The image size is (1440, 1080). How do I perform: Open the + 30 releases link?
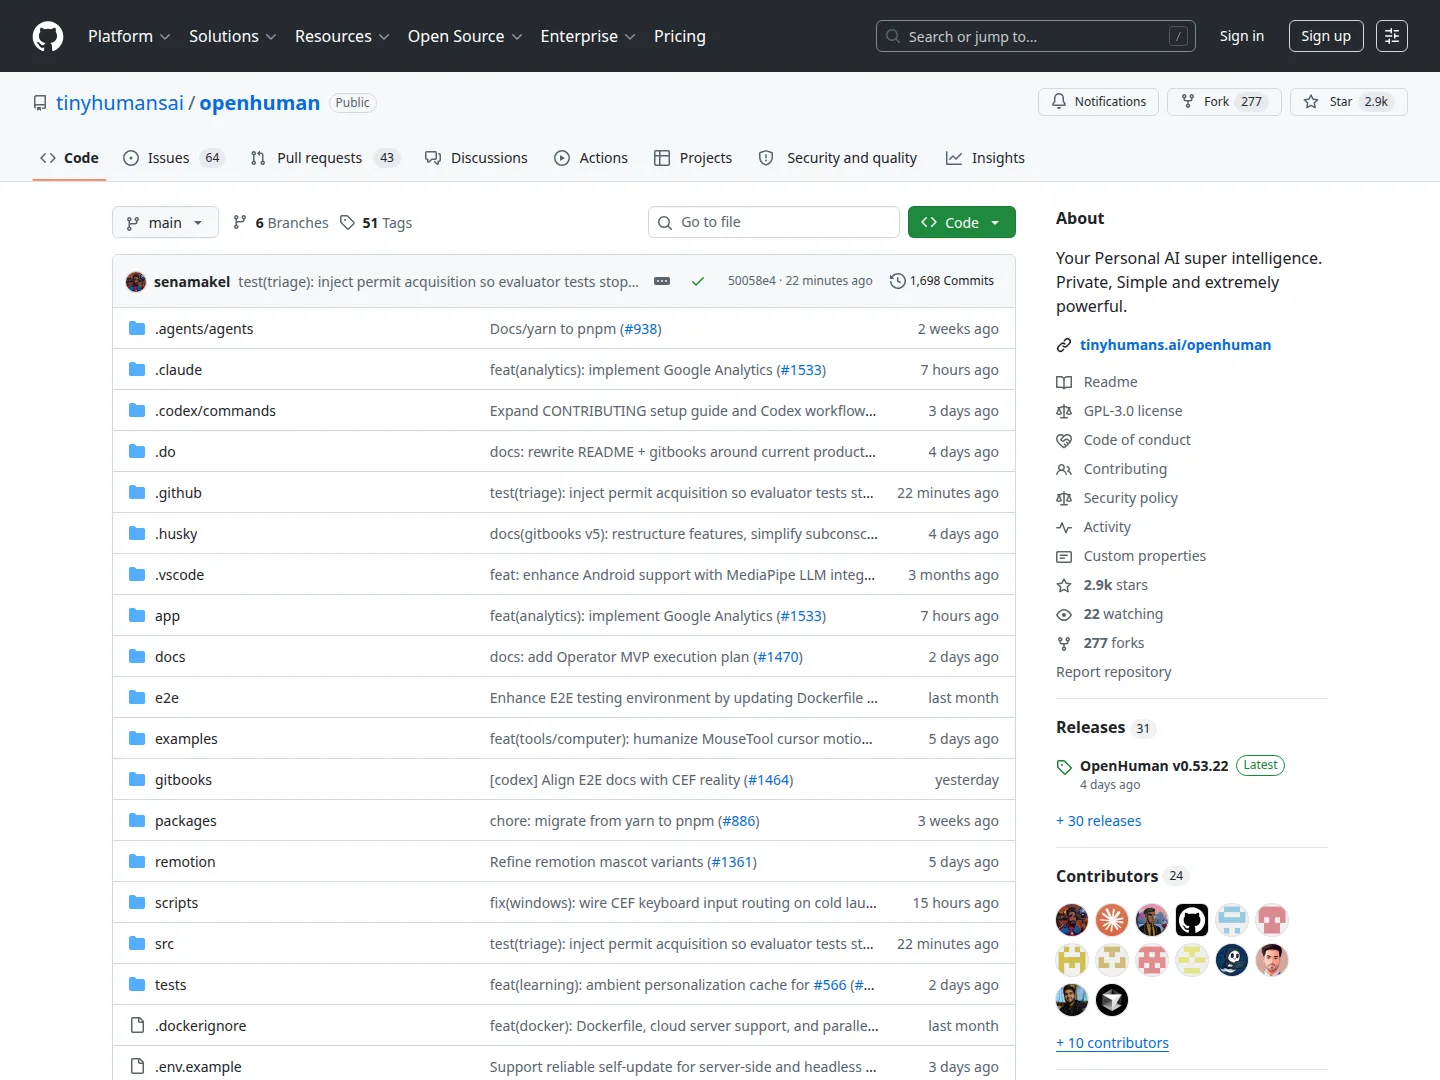pyautogui.click(x=1098, y=821)
